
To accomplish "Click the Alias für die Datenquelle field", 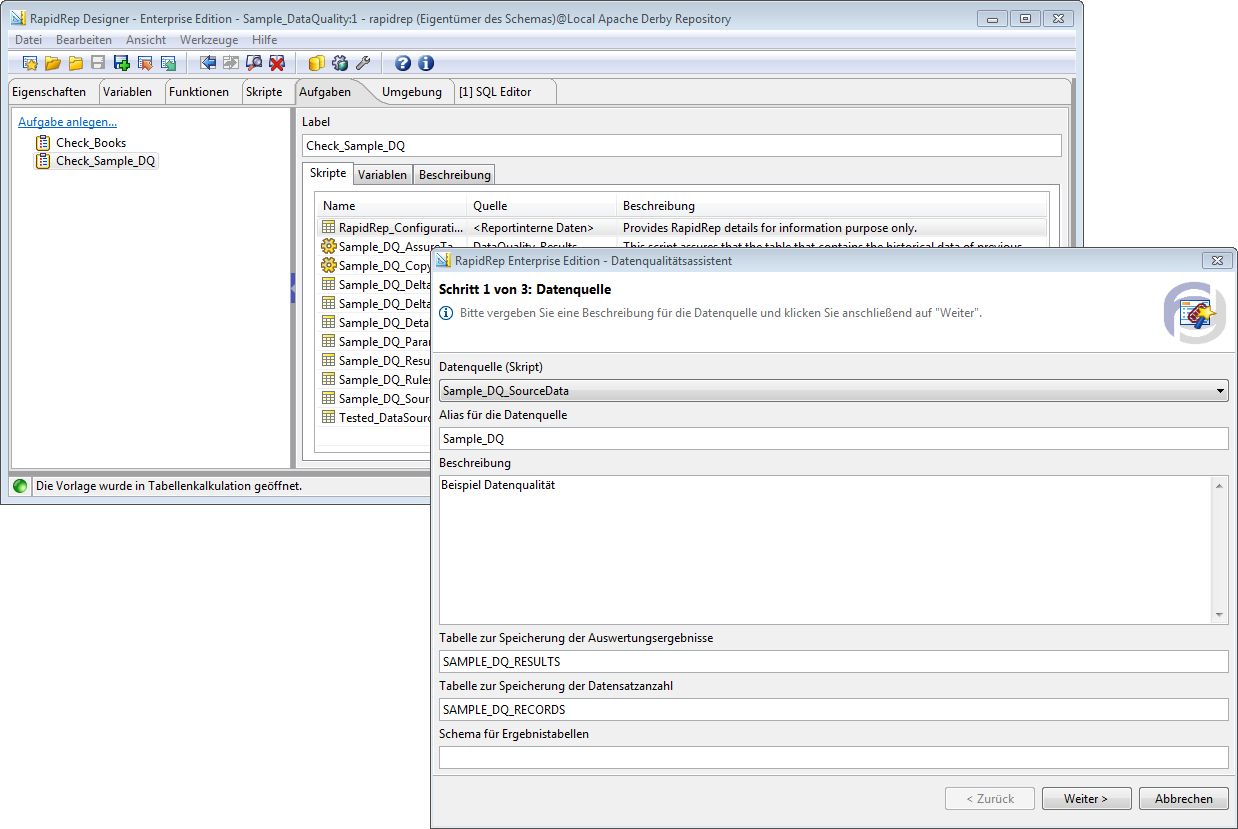I will (x=833, y=439).
